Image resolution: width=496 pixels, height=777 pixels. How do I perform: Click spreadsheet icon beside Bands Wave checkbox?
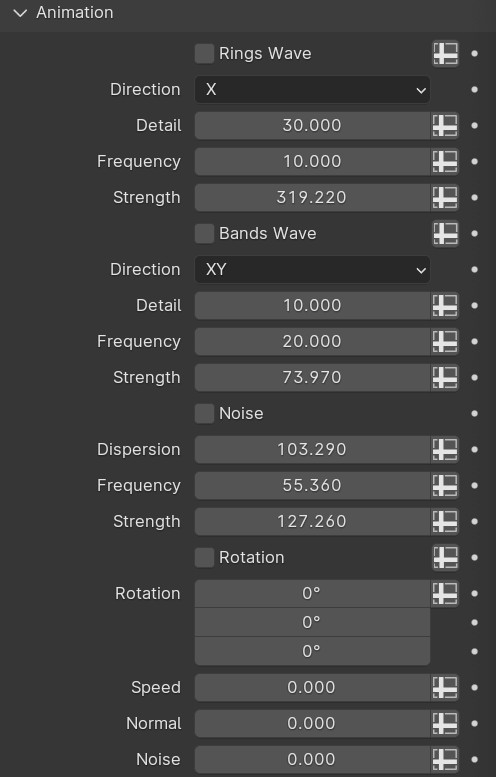pyautogui.click(x=445, y=233)
